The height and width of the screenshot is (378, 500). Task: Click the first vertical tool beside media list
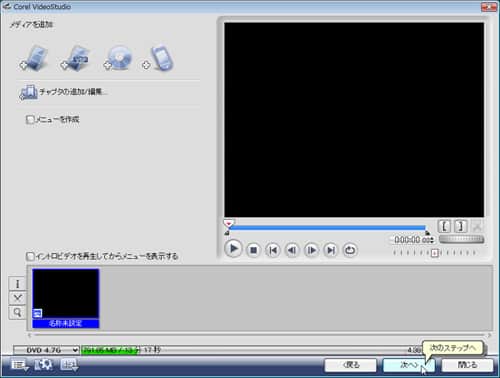click(x=17, y=284)
